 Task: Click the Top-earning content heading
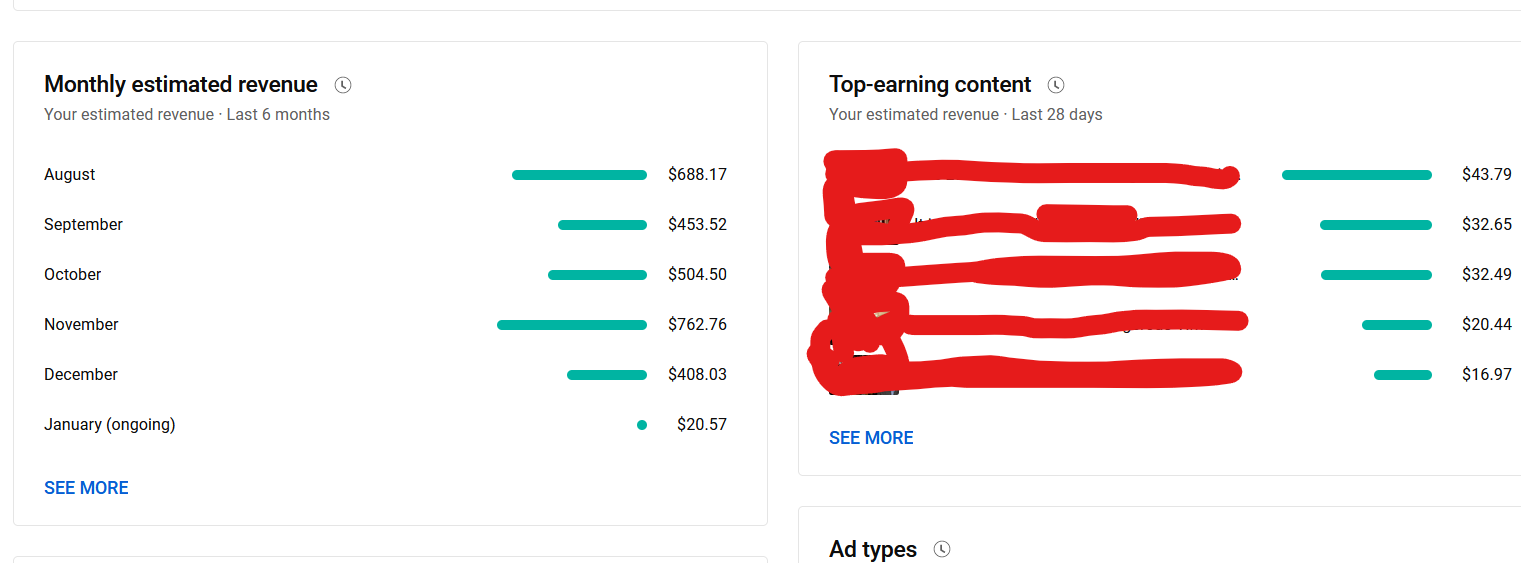click(x=930, y=85)
